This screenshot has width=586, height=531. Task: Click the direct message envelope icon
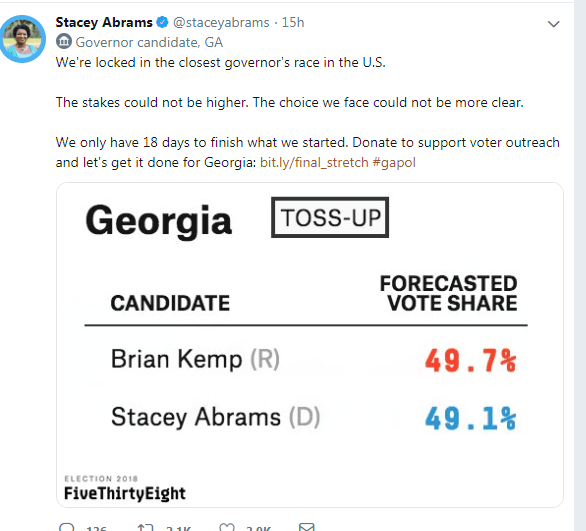(x=307, y=527)
